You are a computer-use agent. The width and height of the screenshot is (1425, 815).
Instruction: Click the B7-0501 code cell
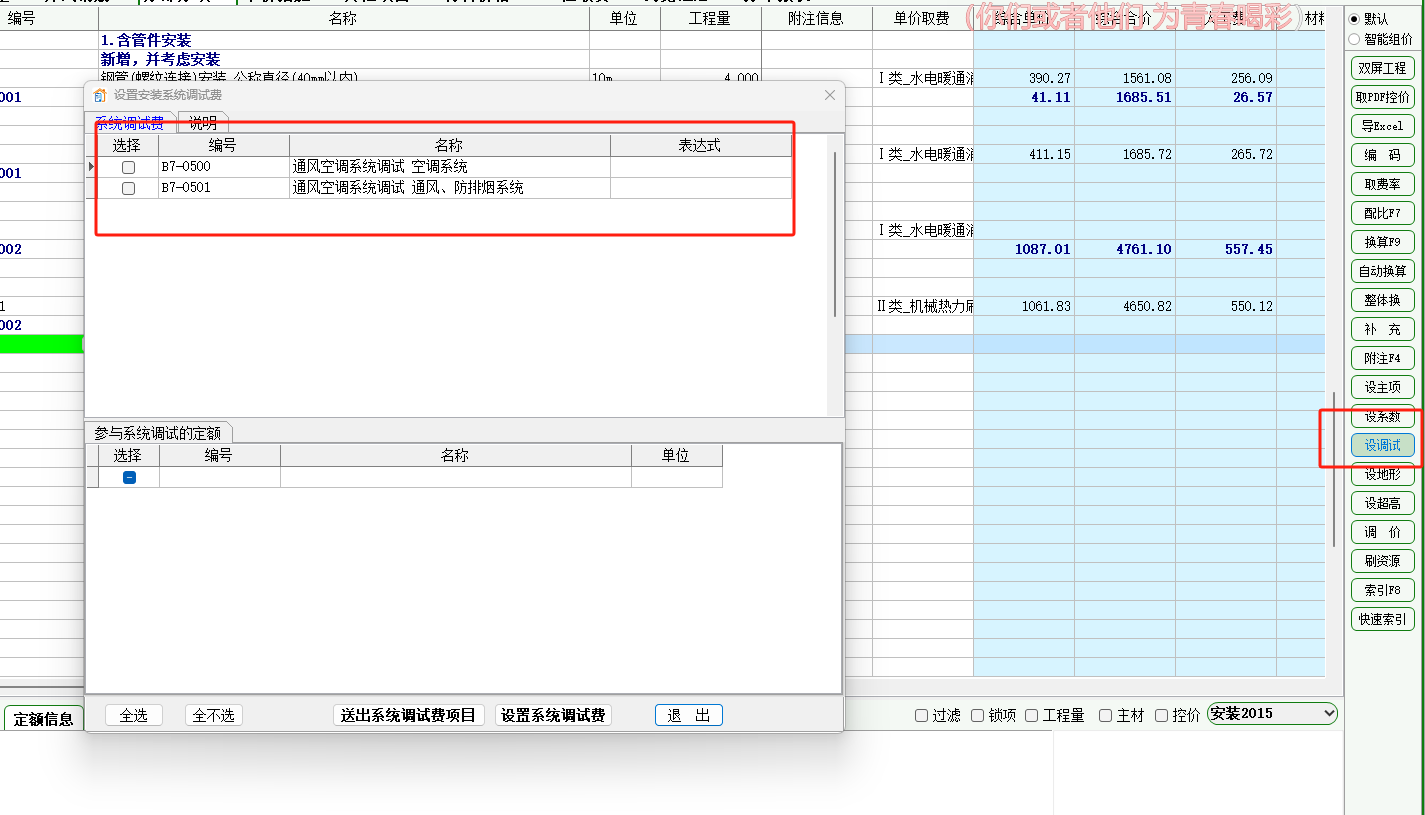point(223,187)
